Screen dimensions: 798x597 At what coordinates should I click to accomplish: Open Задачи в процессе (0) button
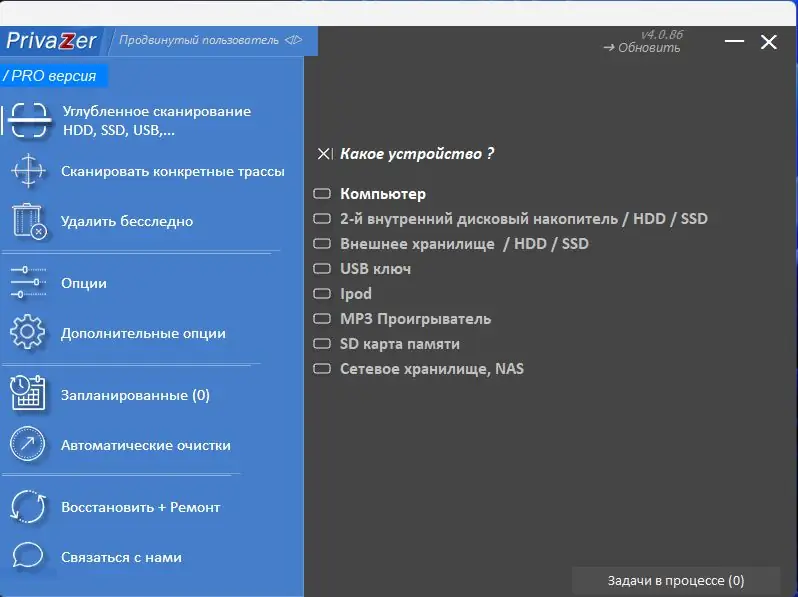[x=675, y=581]
